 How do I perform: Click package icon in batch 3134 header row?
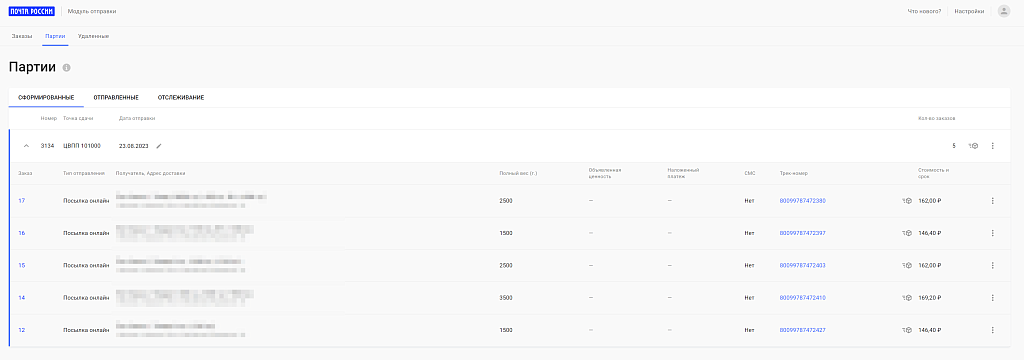click(x=973, y=146)
